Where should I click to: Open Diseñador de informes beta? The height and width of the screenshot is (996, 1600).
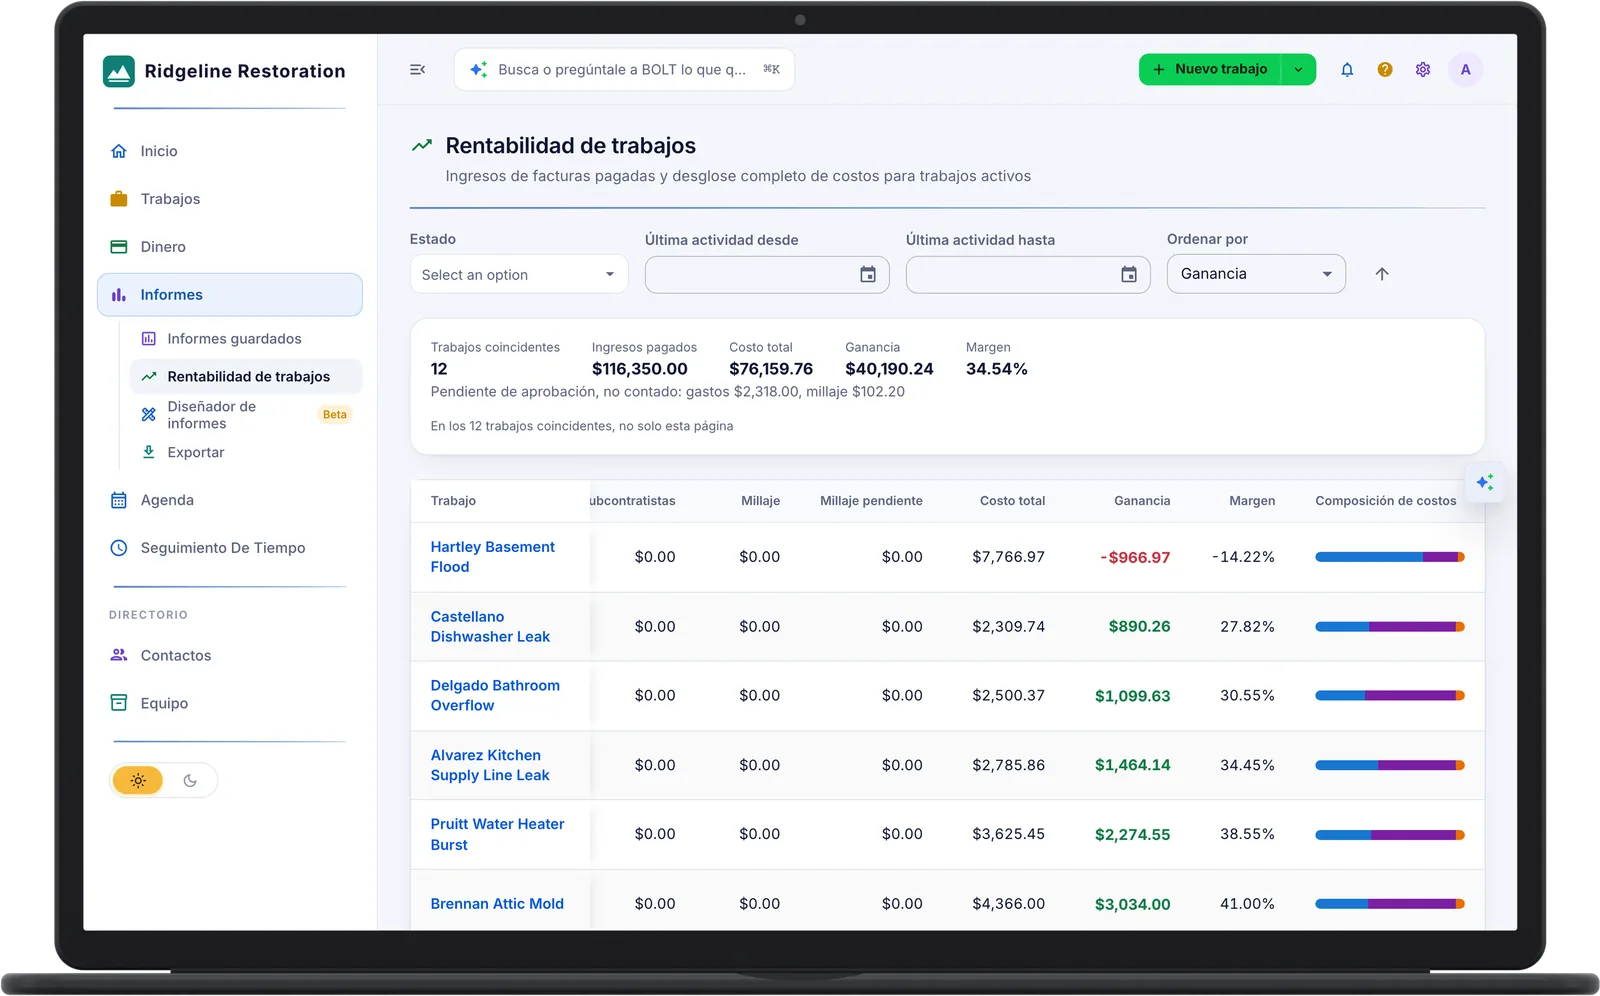click(246, 415)
